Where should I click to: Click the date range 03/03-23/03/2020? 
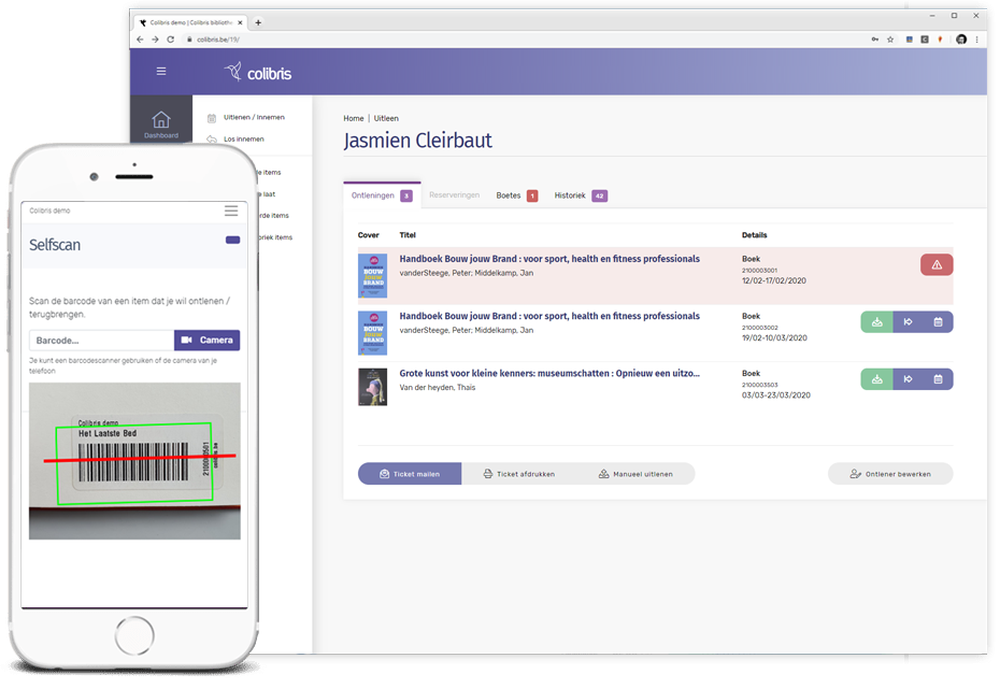point(776,395)
